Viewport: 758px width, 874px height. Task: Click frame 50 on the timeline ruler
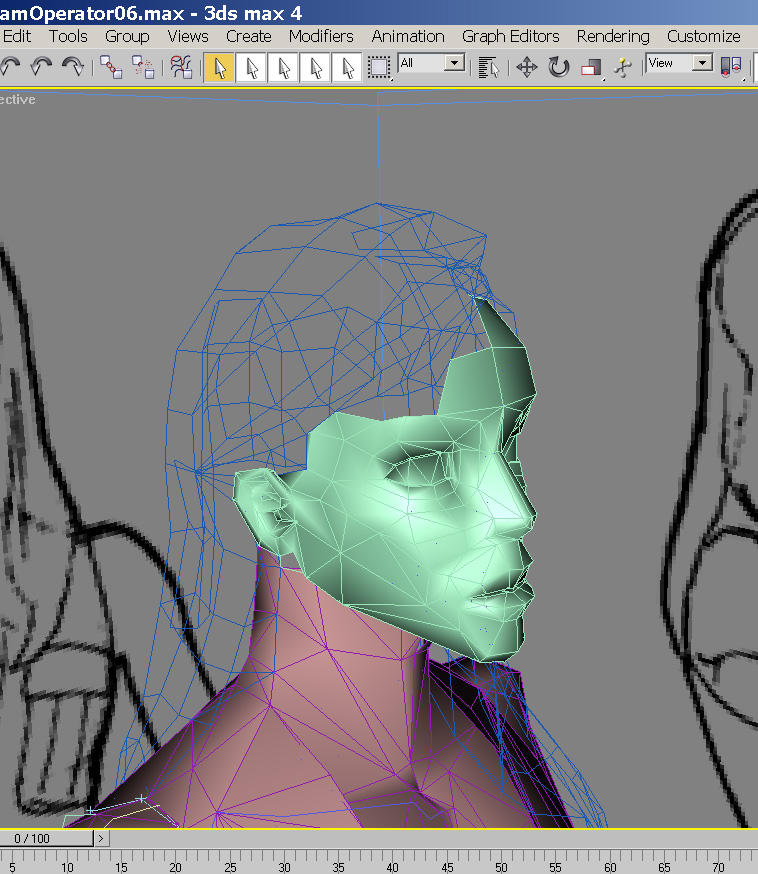[500, 860]
